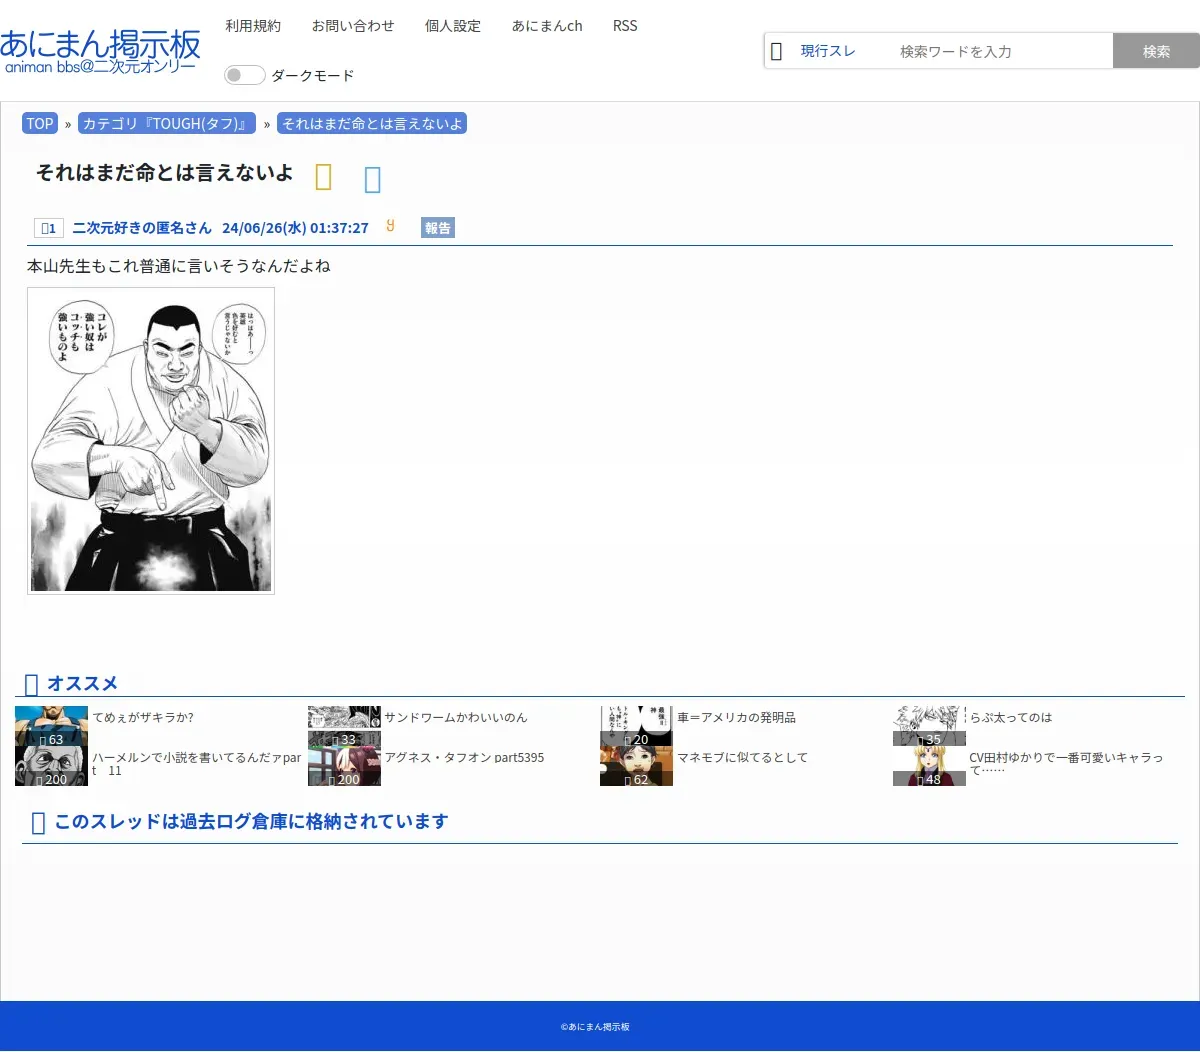Go to あにまんch
Screen dimensions: 1200x1052
click(547, 26)
